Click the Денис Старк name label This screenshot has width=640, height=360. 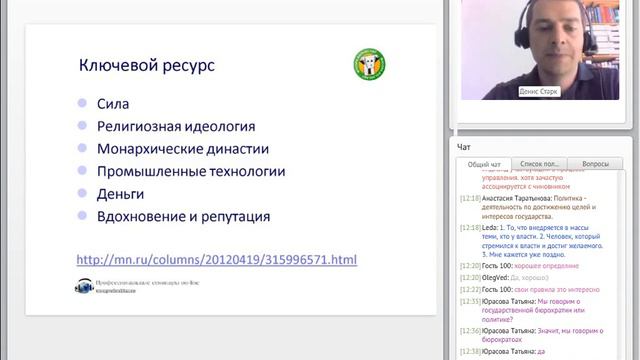click(538, 91)
